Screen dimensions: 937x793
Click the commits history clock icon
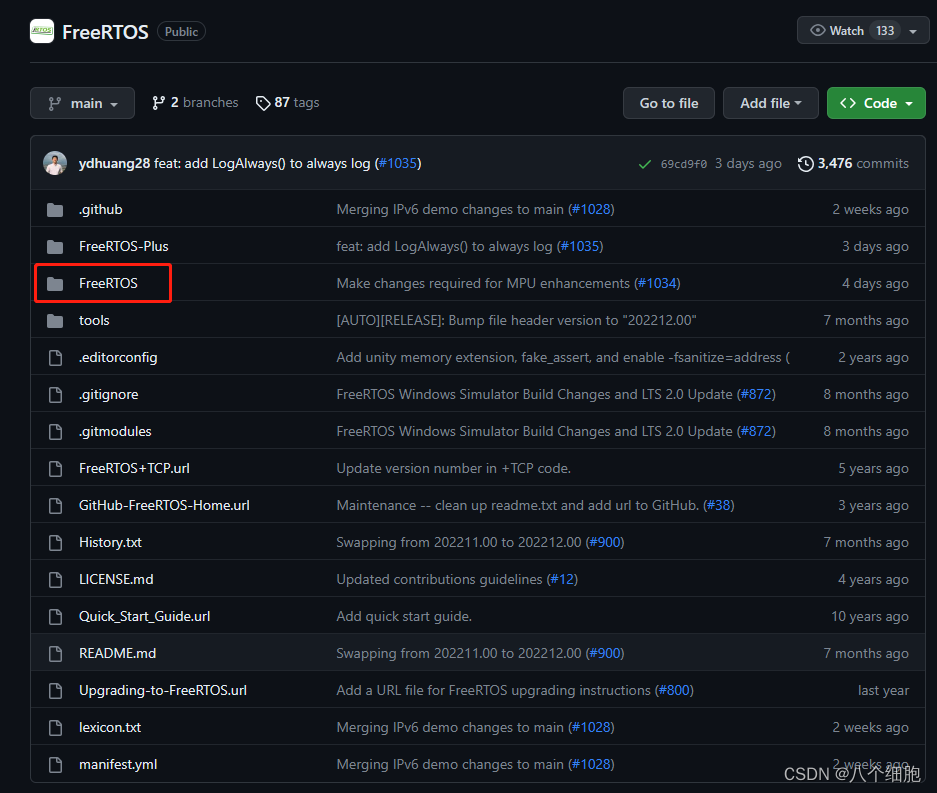805,164
